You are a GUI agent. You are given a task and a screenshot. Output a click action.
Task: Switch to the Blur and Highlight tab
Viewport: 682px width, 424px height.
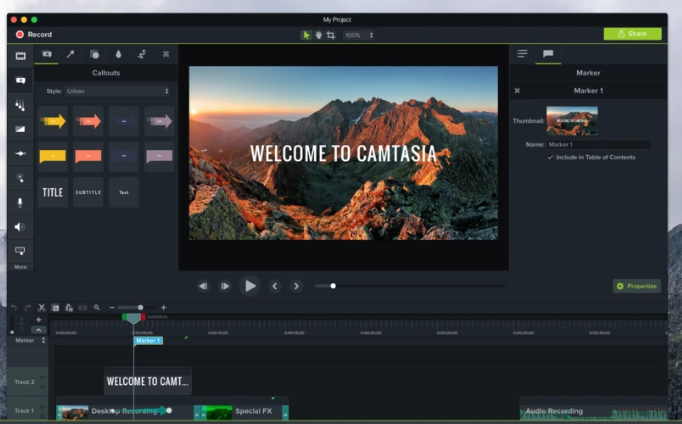tap(118, 54)
